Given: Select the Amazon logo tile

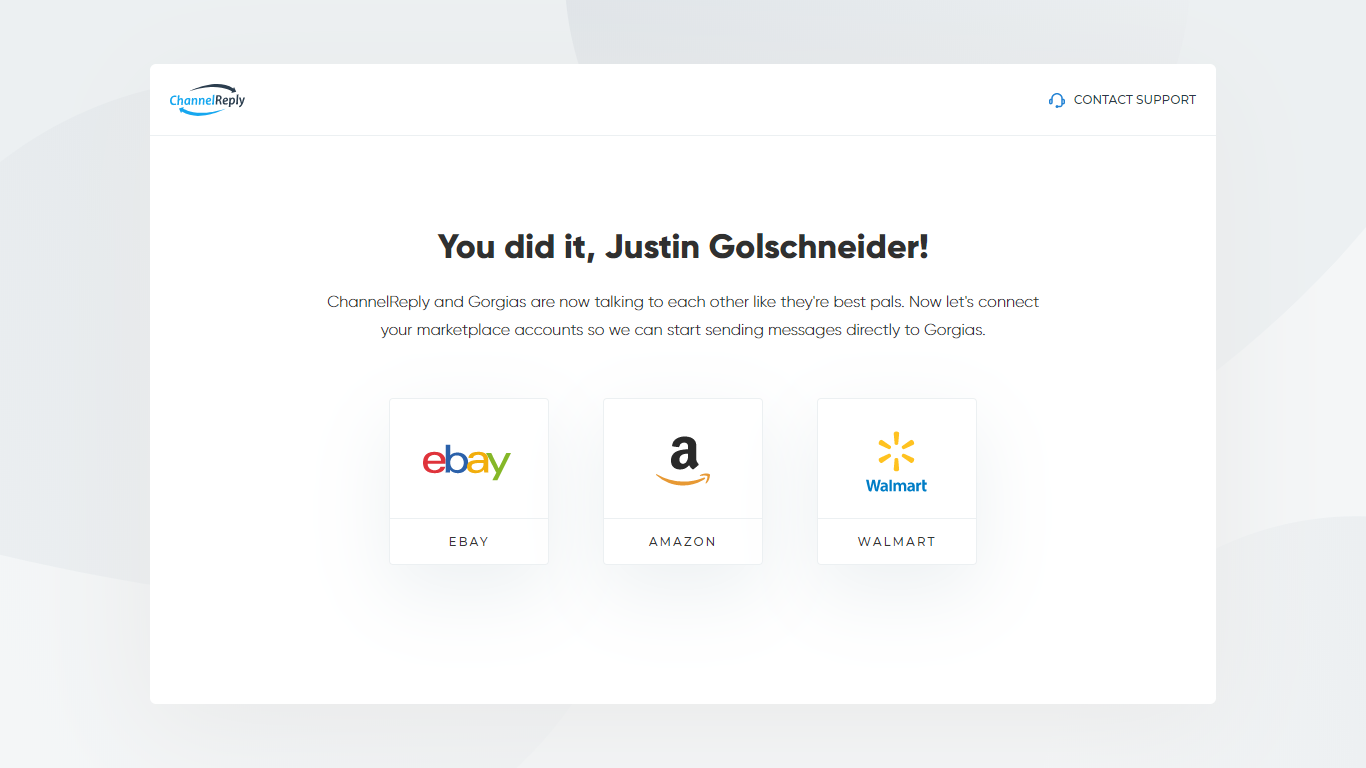Looking at the screenshot, I should click(683, 459).
